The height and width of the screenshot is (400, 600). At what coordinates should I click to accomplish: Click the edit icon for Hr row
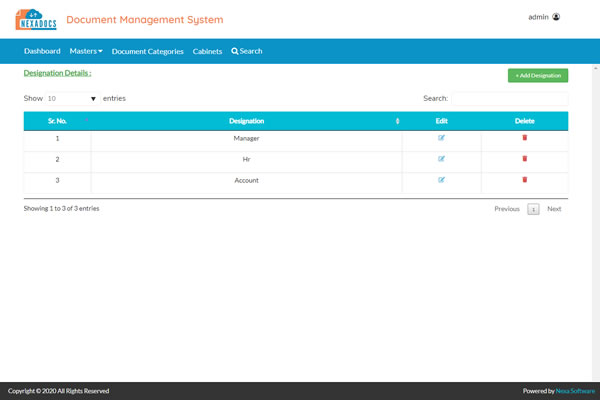pyautogui.click(x=441, y=158)
